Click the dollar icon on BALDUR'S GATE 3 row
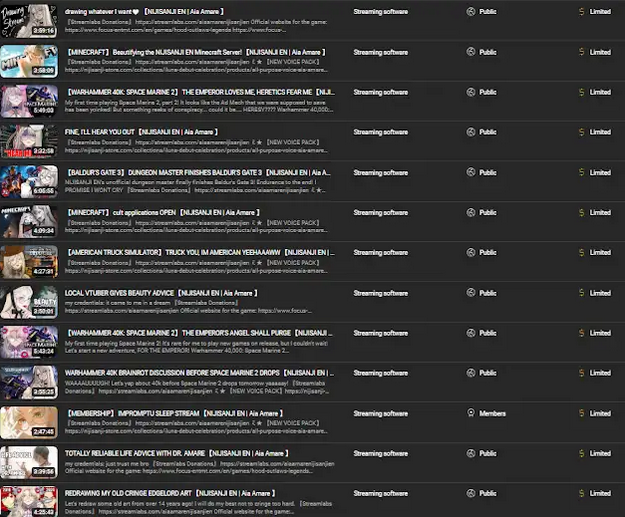The height and width of the screenshot is (517, 625). 582,172
